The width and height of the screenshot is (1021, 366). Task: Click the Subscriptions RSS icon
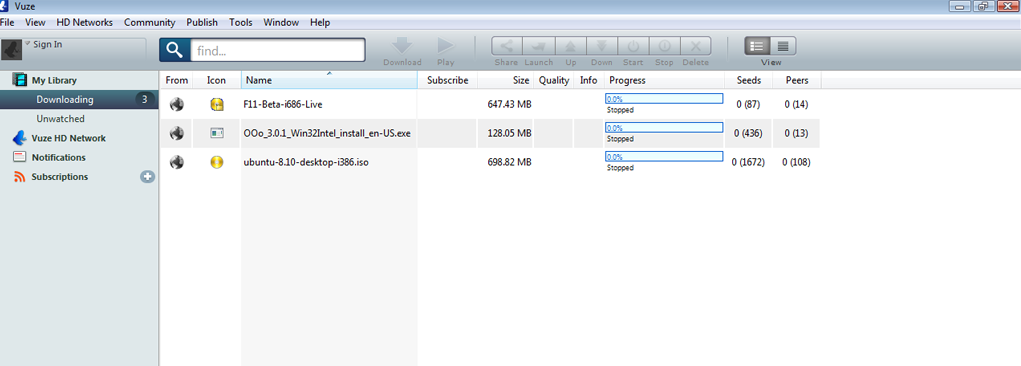coord(20,176)
